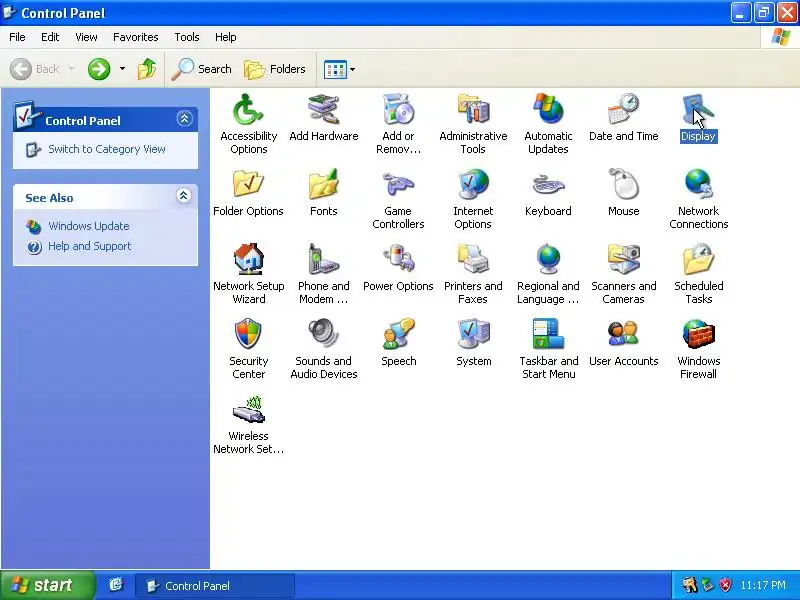The image size is (800, 600).
Task: Go up one folder level
Action: (x=147, y=69)
